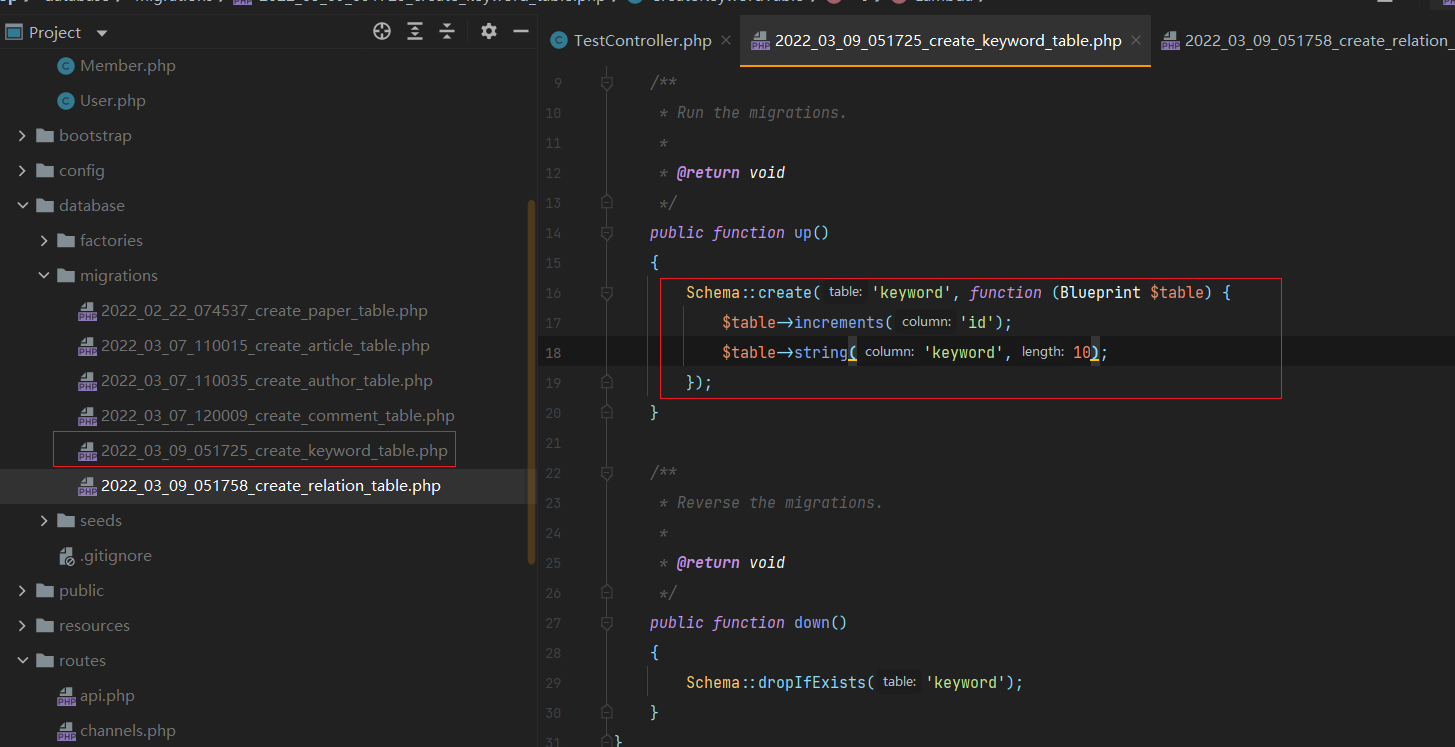Click the migrations folder icon

(x=66, y=276)
